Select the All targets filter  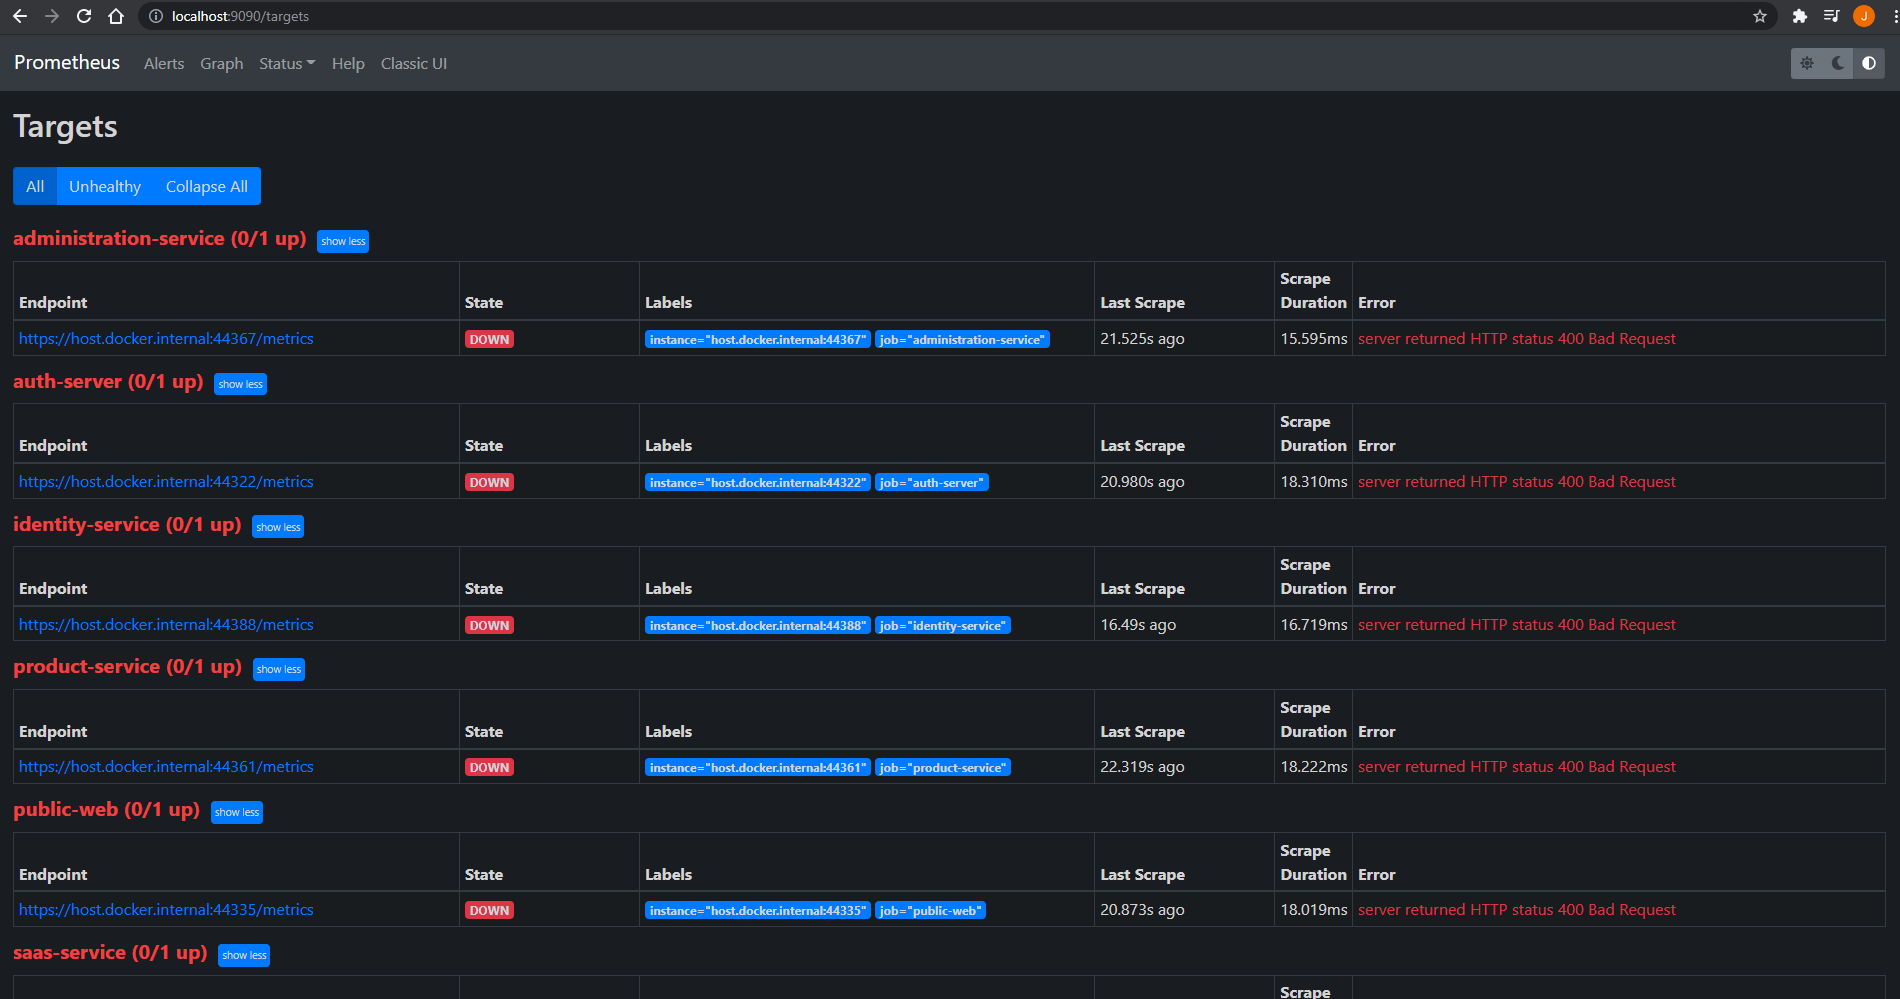[35, 186]
